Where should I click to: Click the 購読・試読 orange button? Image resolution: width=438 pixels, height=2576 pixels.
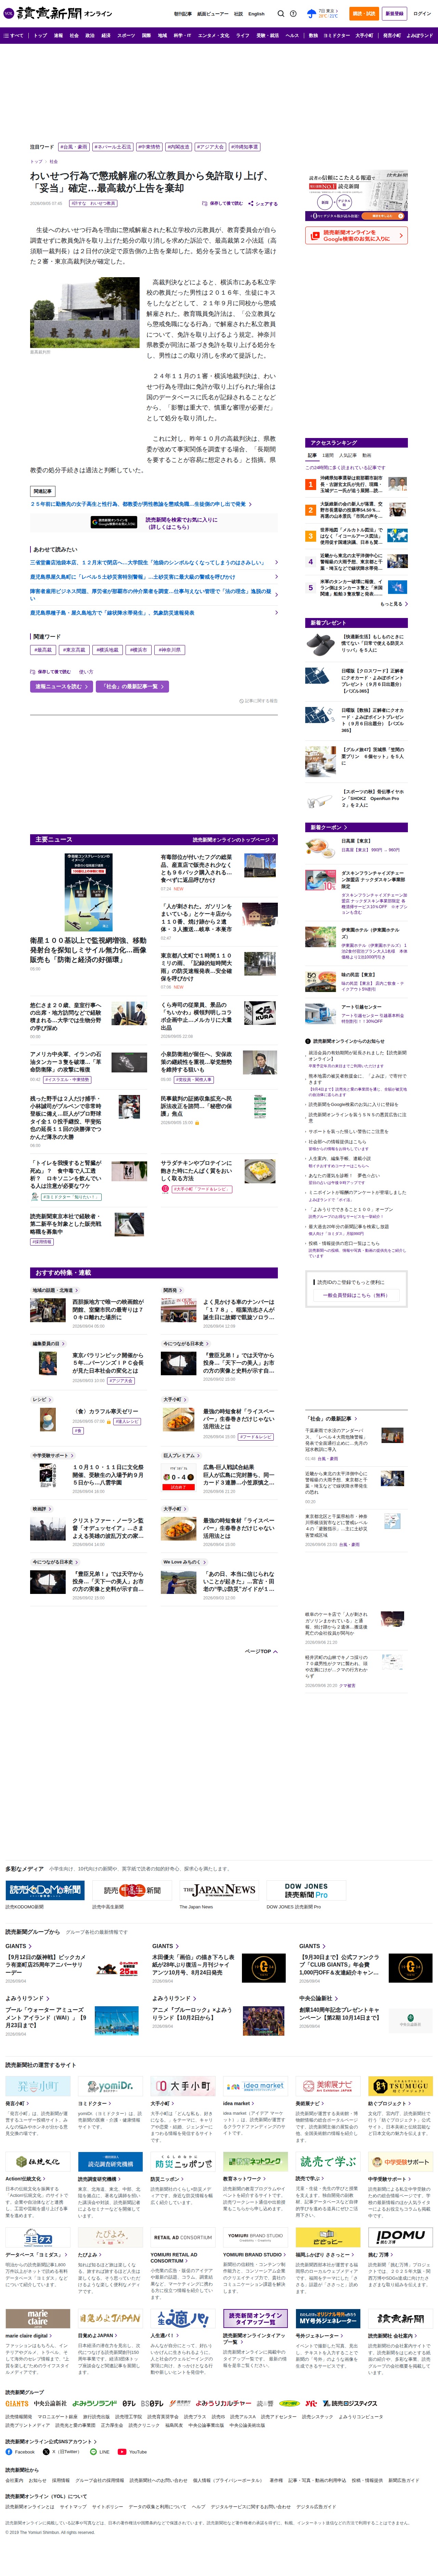click(x=364, y=14)
